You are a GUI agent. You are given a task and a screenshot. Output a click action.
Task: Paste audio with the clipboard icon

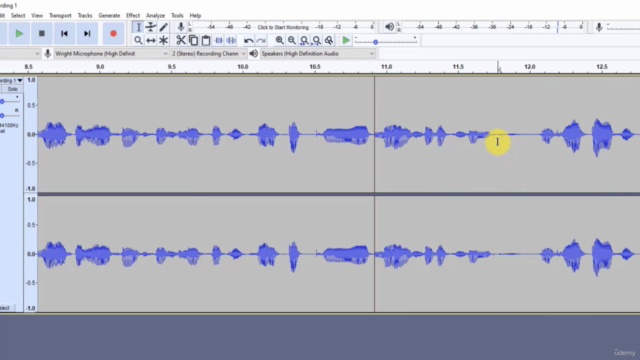coord(206,40)
